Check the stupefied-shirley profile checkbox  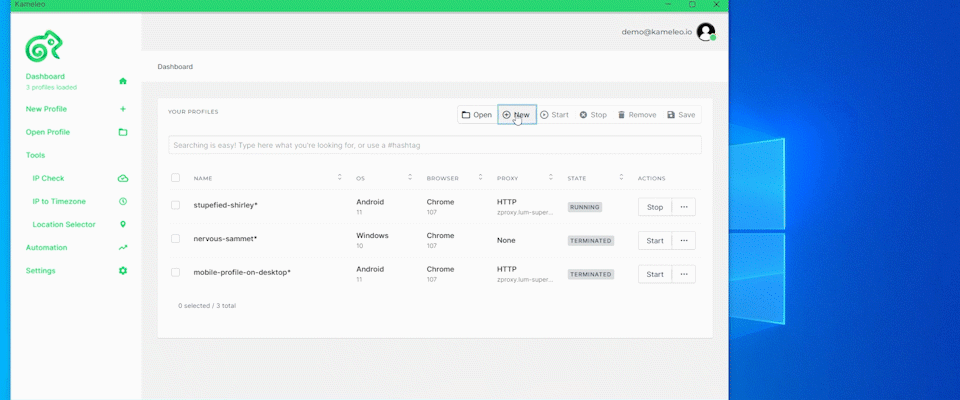tap(176, 205)
